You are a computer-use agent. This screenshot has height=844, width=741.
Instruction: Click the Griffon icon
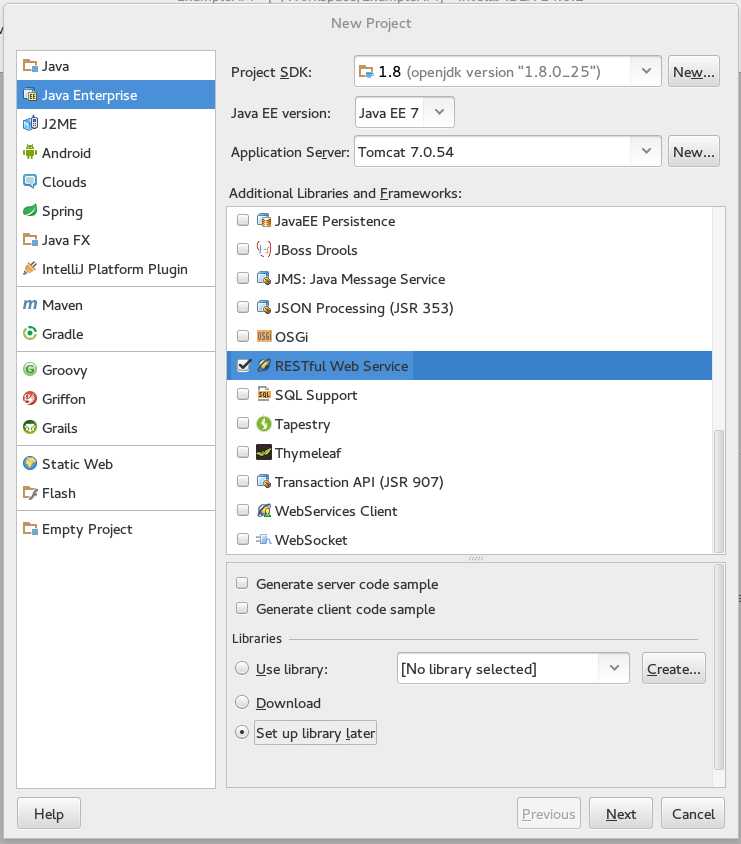tap(30, 399)
